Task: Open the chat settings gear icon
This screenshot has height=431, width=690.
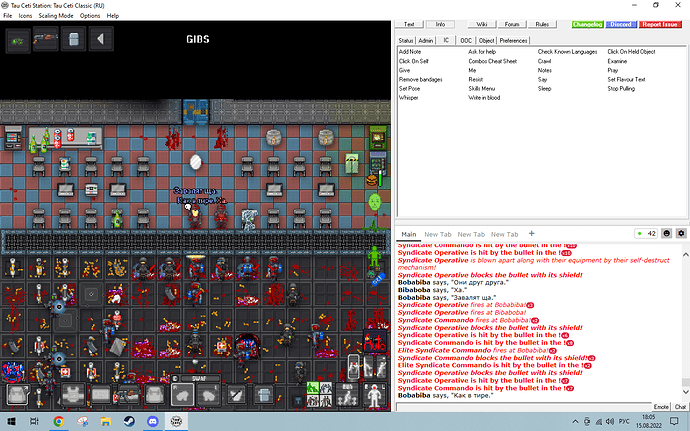Action: tap(681, 233)
